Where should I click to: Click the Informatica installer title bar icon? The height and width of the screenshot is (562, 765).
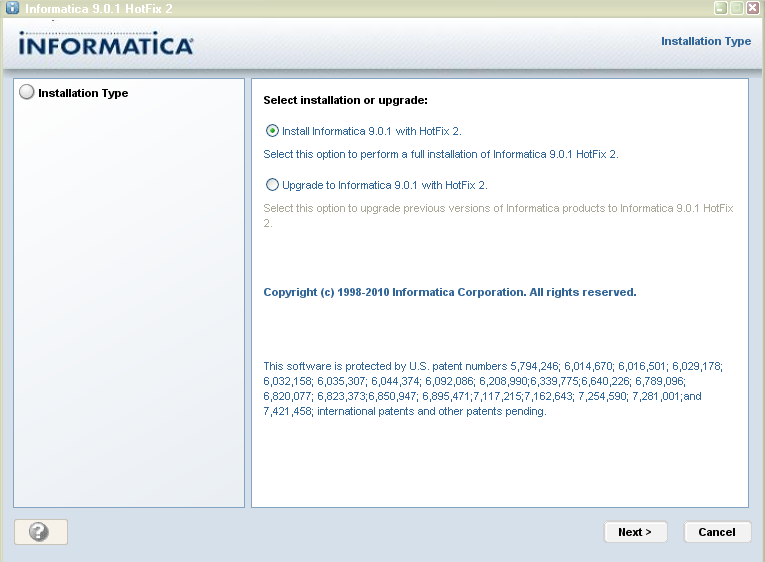12,8
